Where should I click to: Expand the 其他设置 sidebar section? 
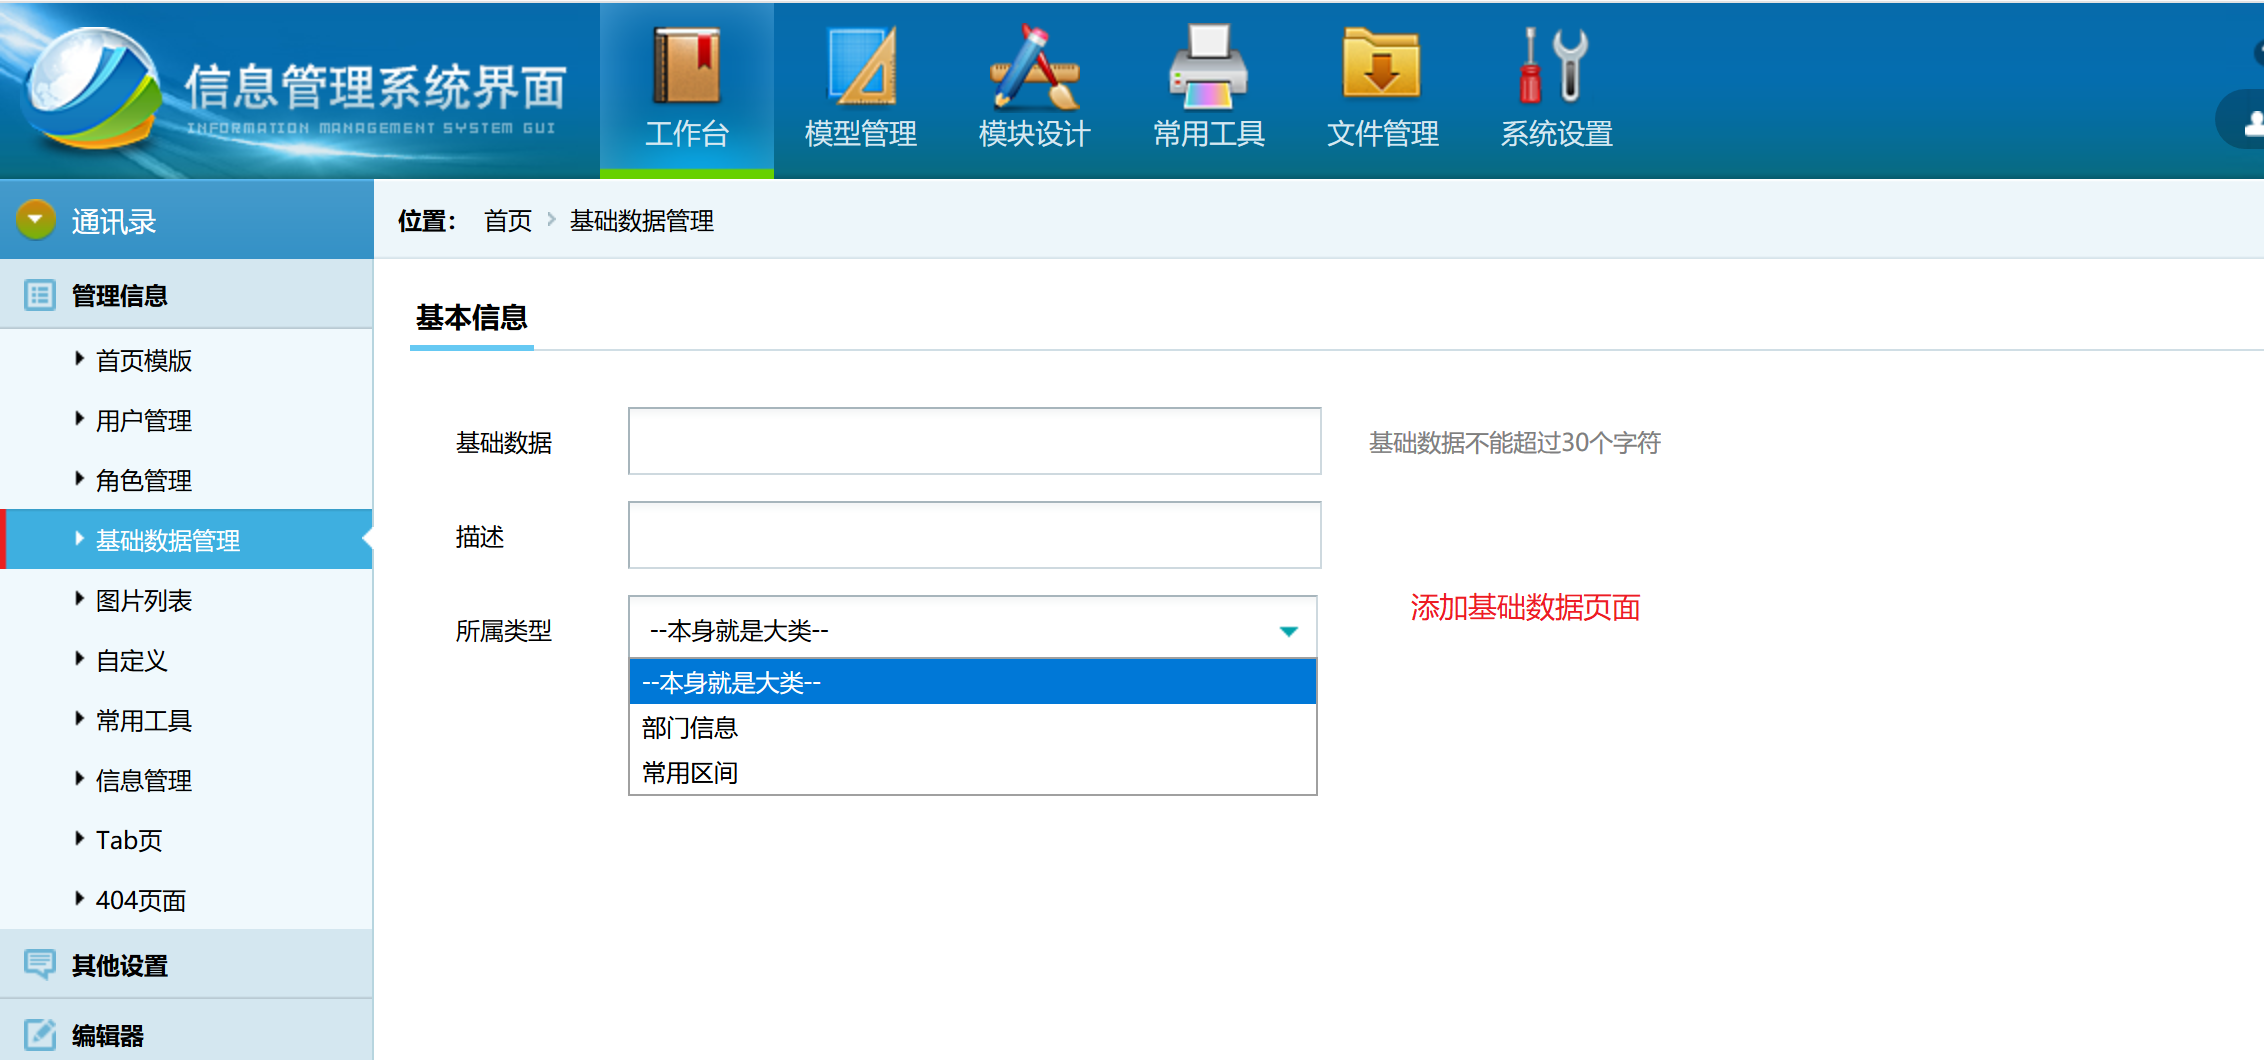click(187, 965)
